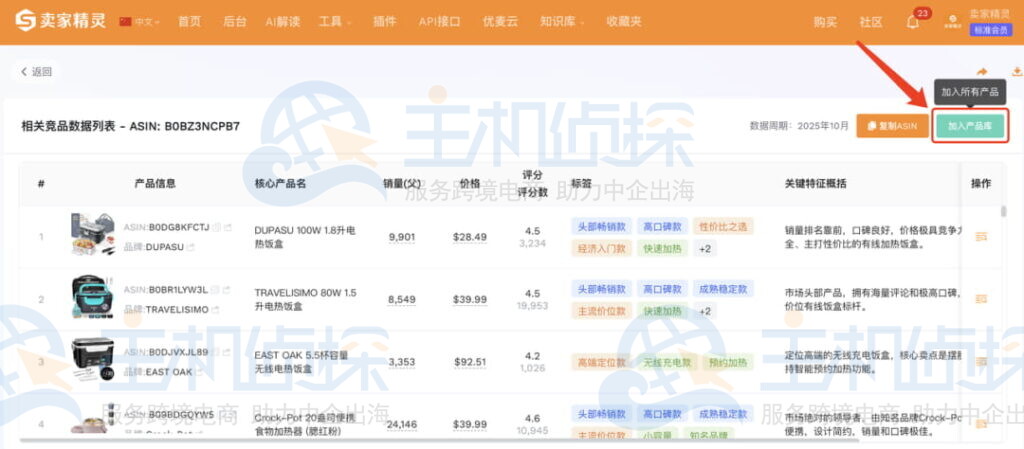Click the 评分 column header
Image resolution: width=1024 pixels, height=449 pixels.
click(x=532, y=175)
